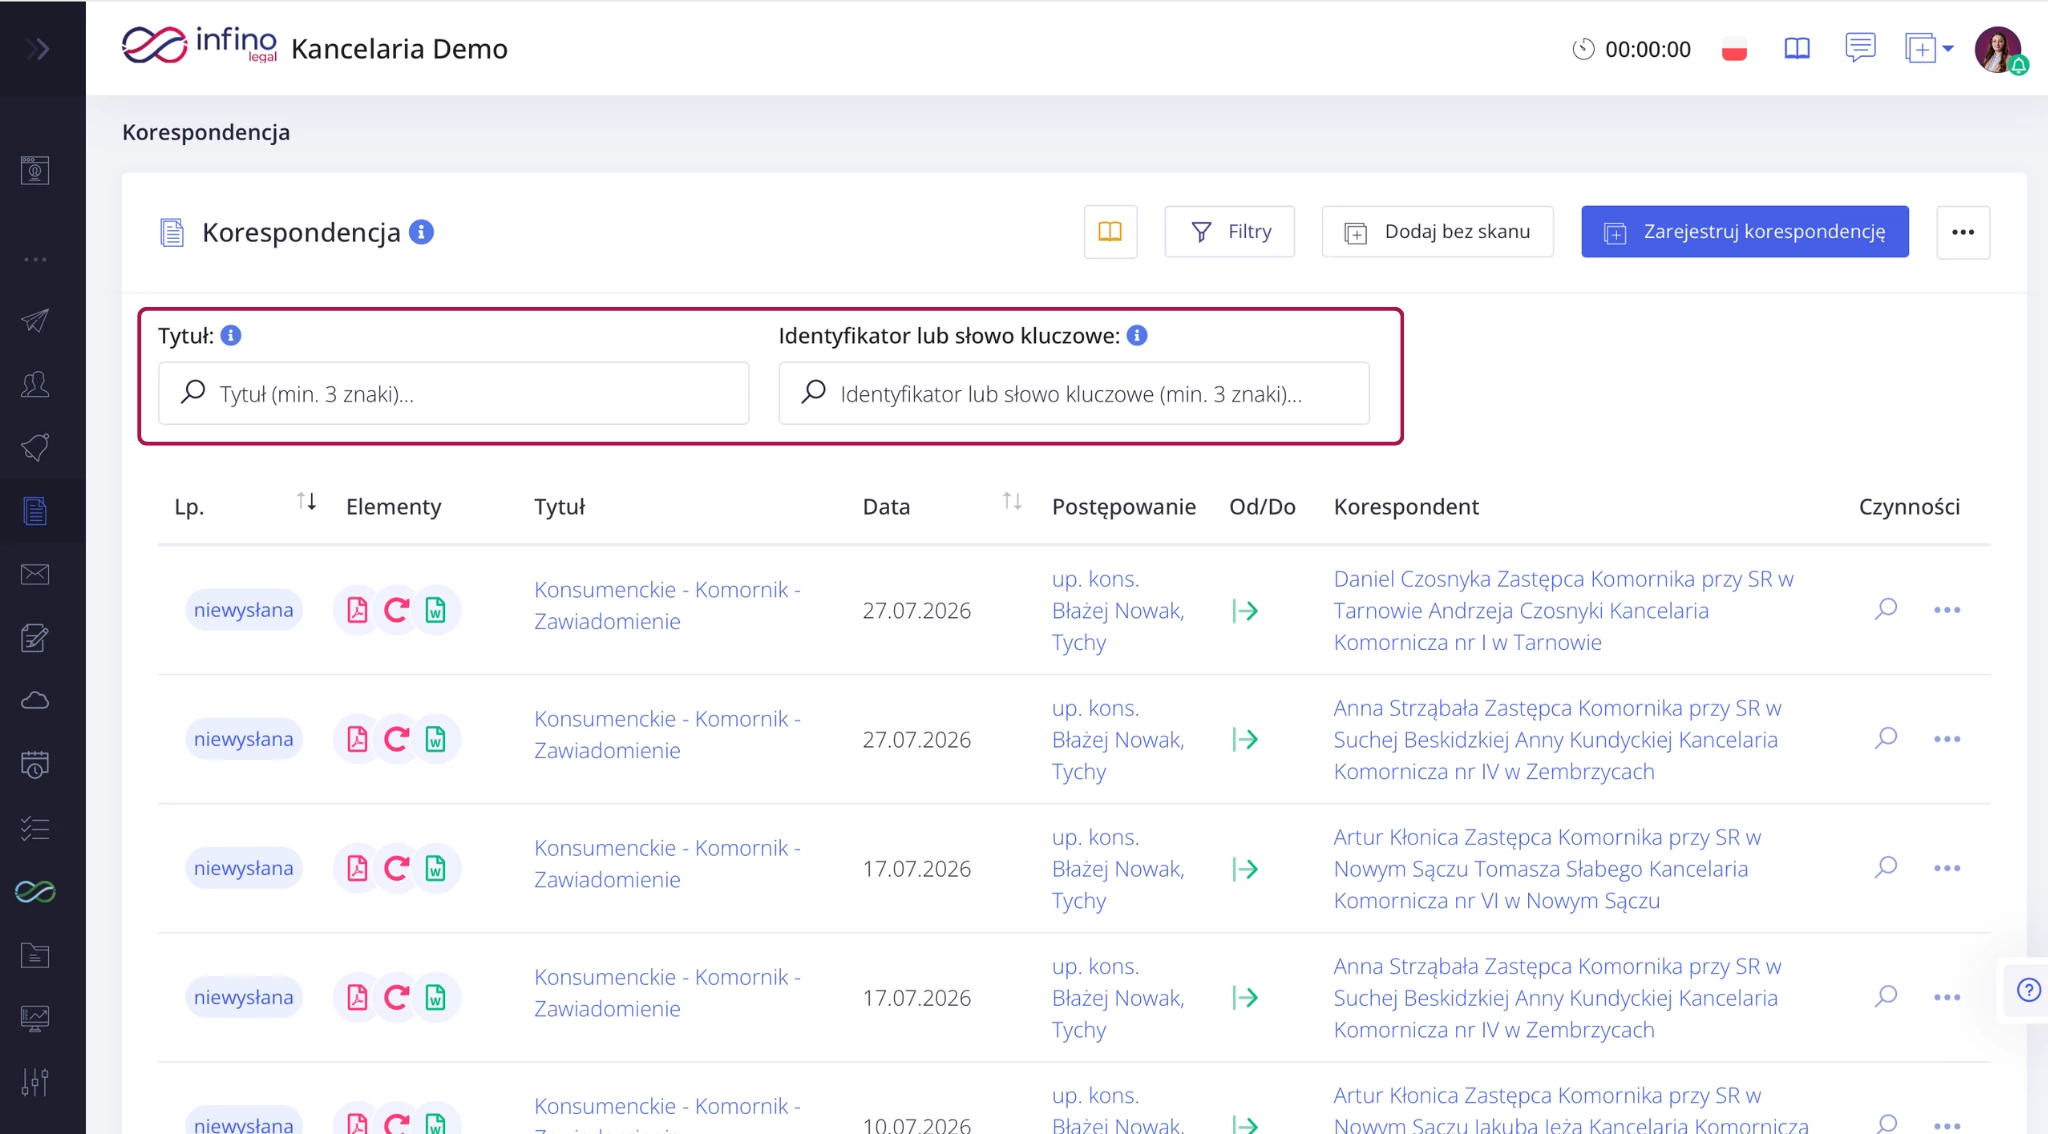
Task: Open the settings sliders sidebar icon
Action: [x=35, y=1082]
